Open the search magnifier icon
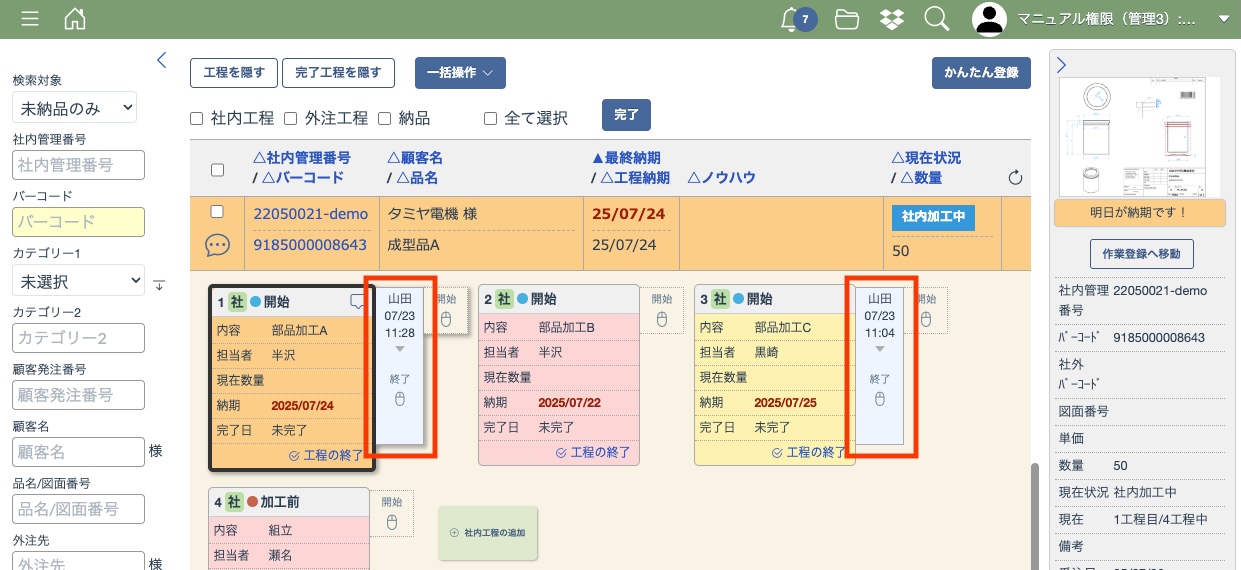1241x570 pixels. (x=936, y=19)
